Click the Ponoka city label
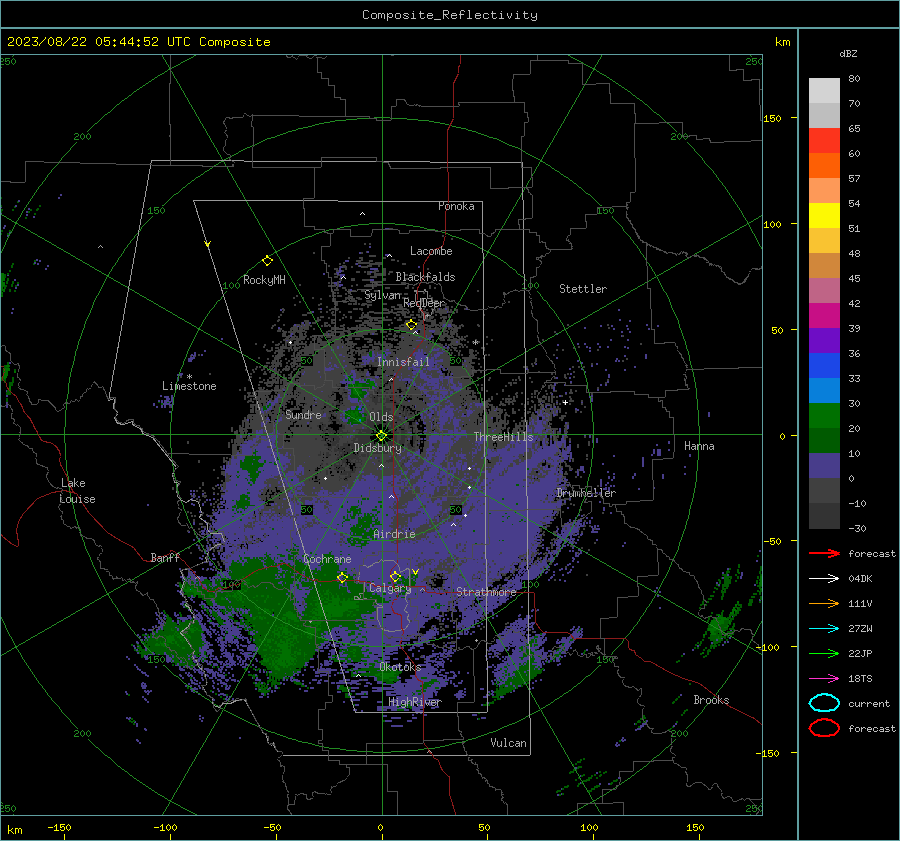Image resolution: width=900 pixels, height=841 pixels. (x=456, y=206)
